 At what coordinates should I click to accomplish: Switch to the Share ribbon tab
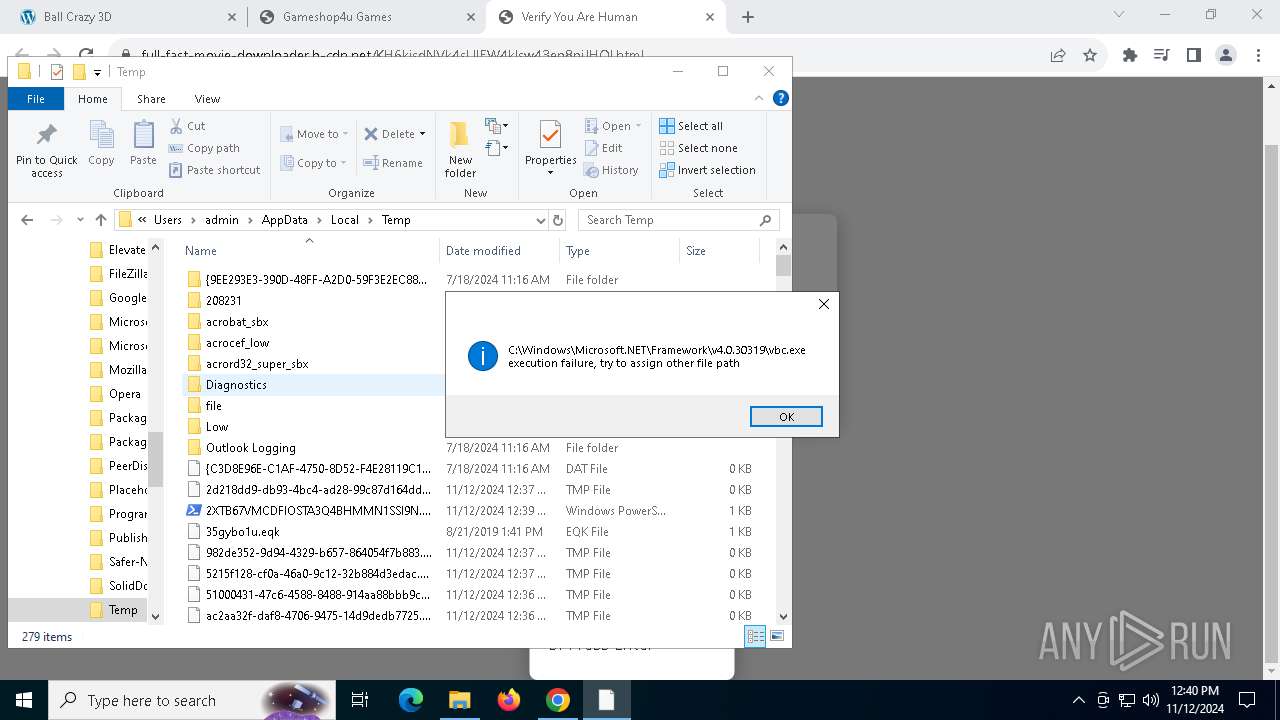coord(151,99)
